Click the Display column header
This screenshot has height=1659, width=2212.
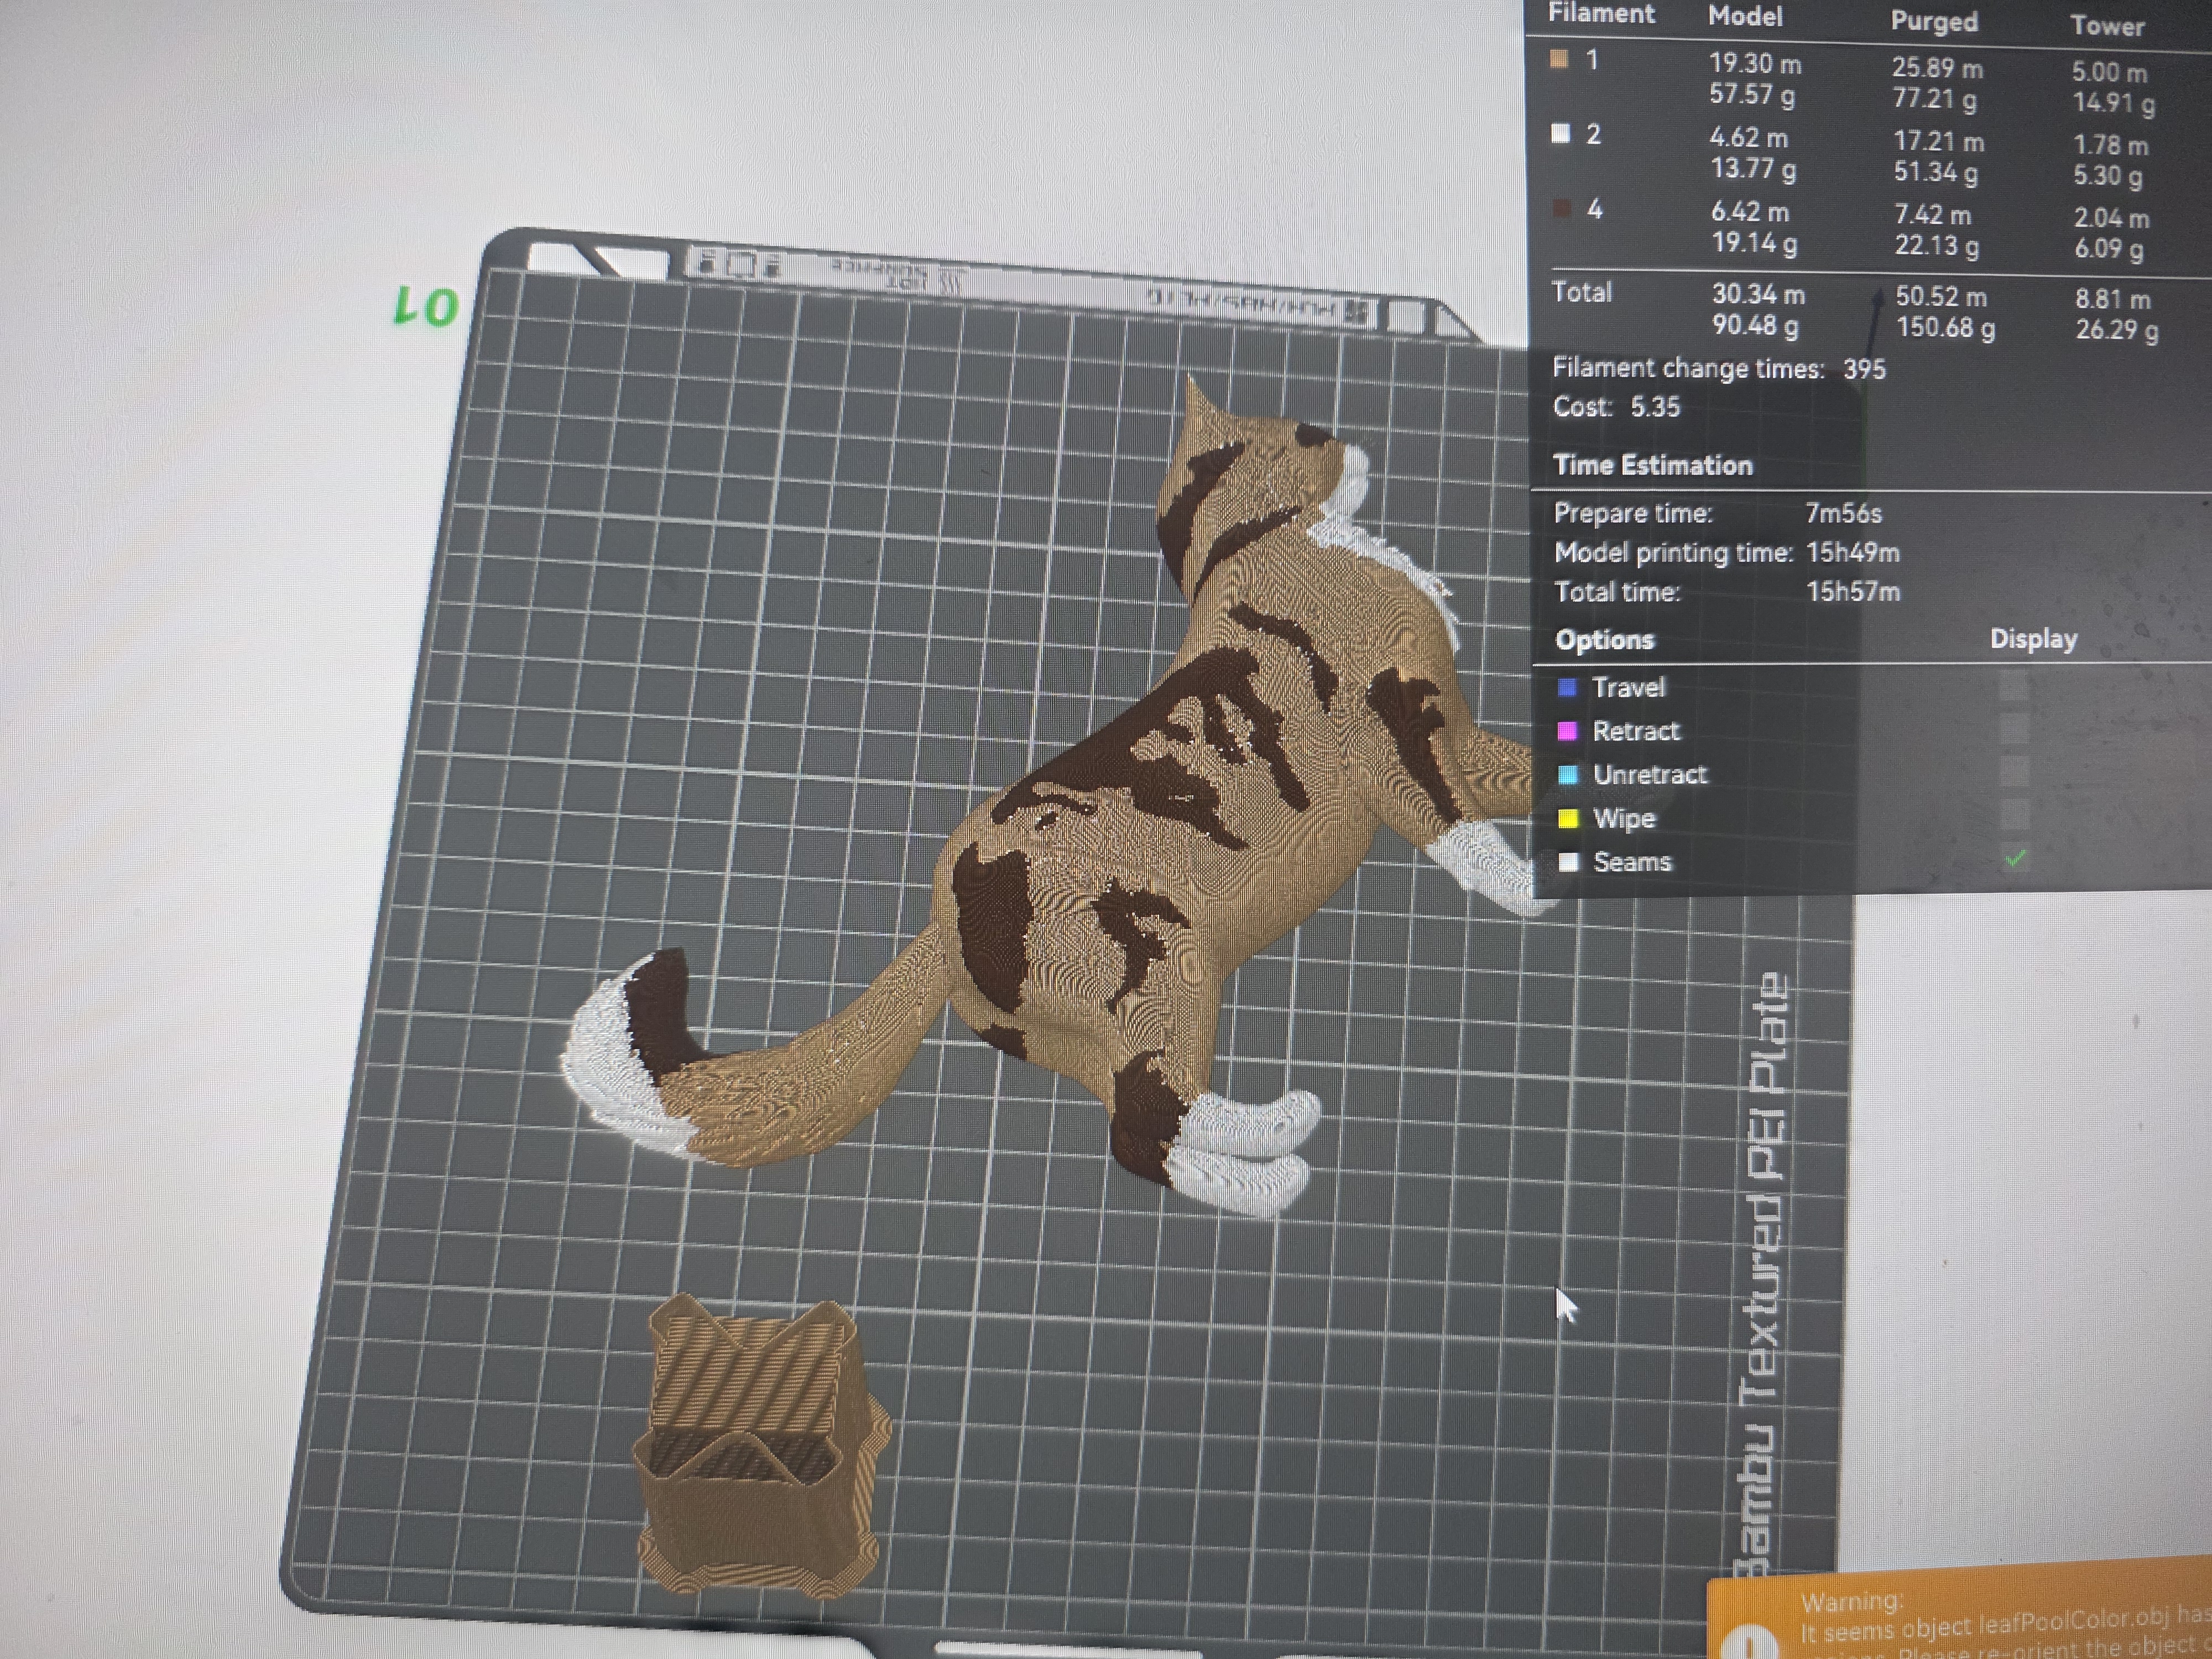2033,638
